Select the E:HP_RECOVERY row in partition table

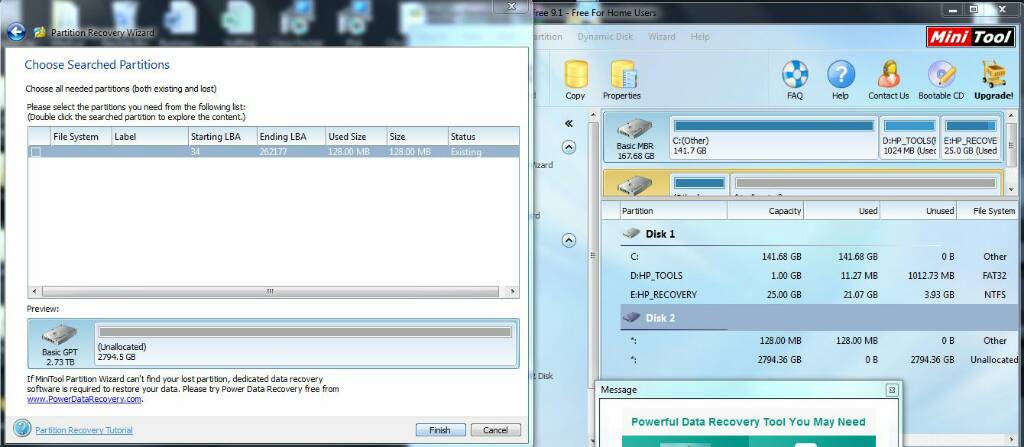820,295
